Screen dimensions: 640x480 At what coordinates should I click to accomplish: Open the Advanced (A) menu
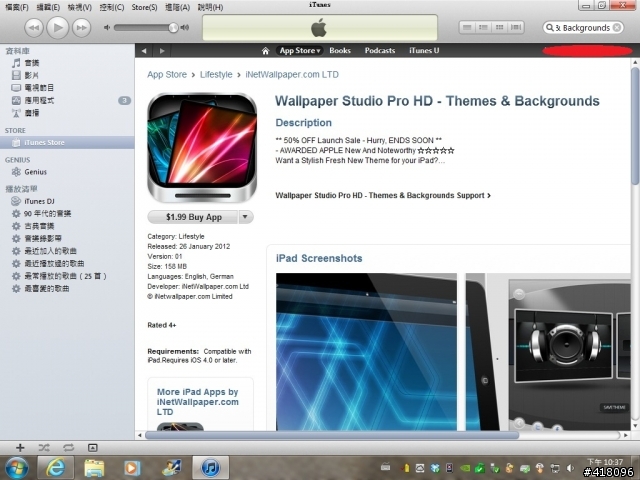coord(177,7)
